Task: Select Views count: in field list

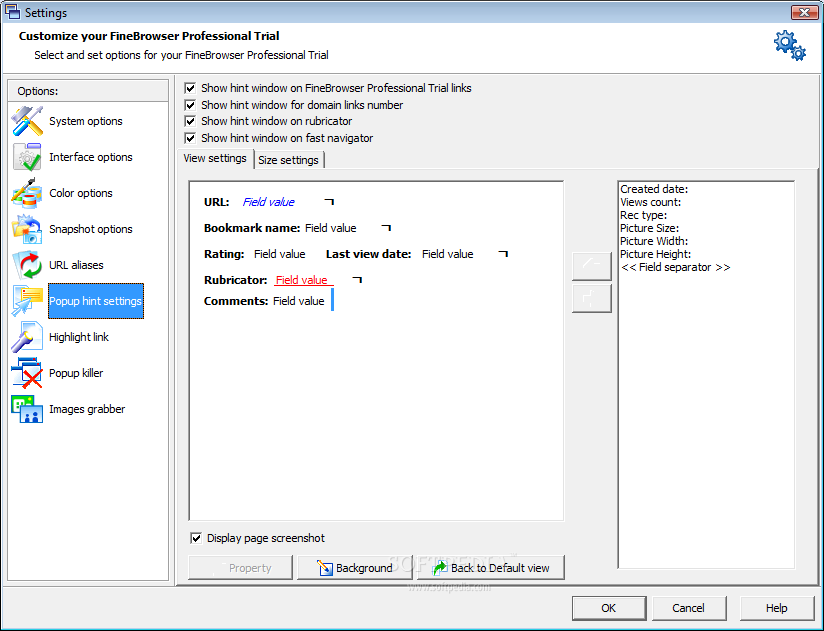Action: coord(650,202)
